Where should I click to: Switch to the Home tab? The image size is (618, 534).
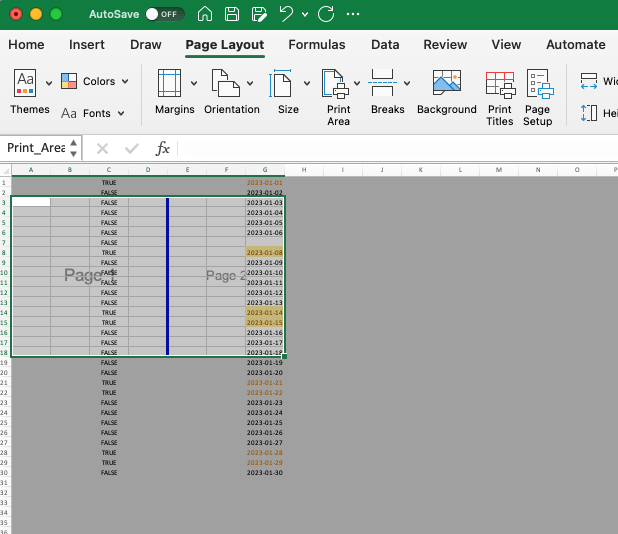(26, 45)
